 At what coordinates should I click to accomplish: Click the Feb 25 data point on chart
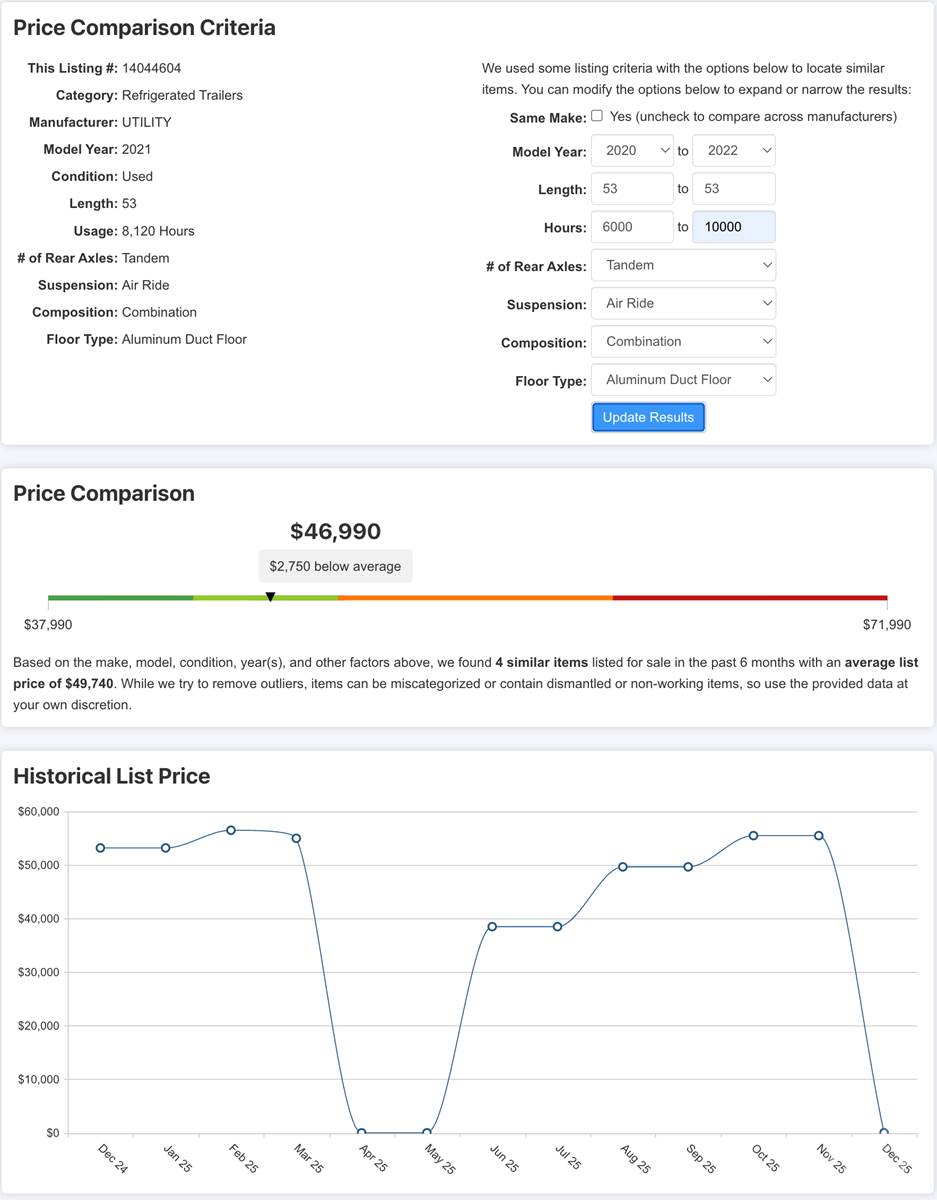[231, 830]
